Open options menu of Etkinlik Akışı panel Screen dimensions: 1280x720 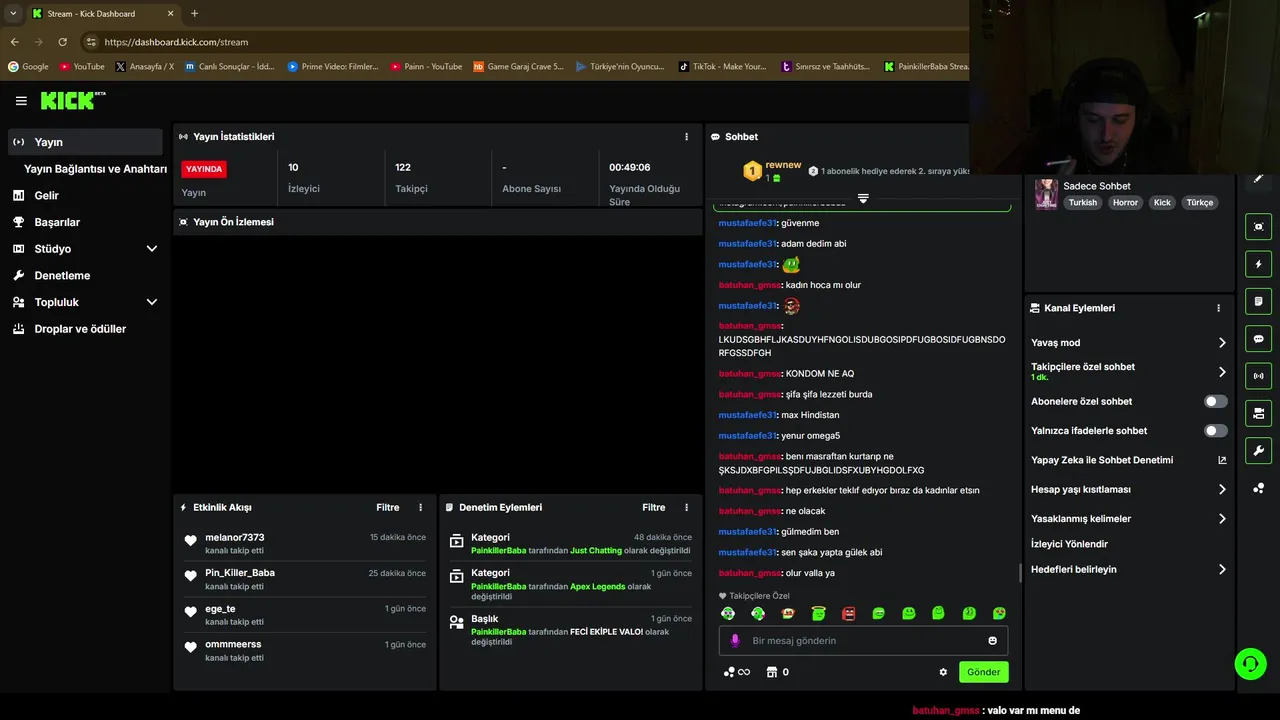pyautogui.click(x=420, y=508)
